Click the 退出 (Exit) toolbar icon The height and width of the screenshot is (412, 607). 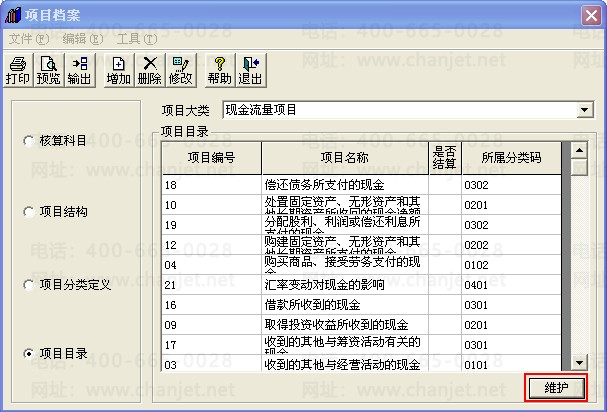[250, 70]
